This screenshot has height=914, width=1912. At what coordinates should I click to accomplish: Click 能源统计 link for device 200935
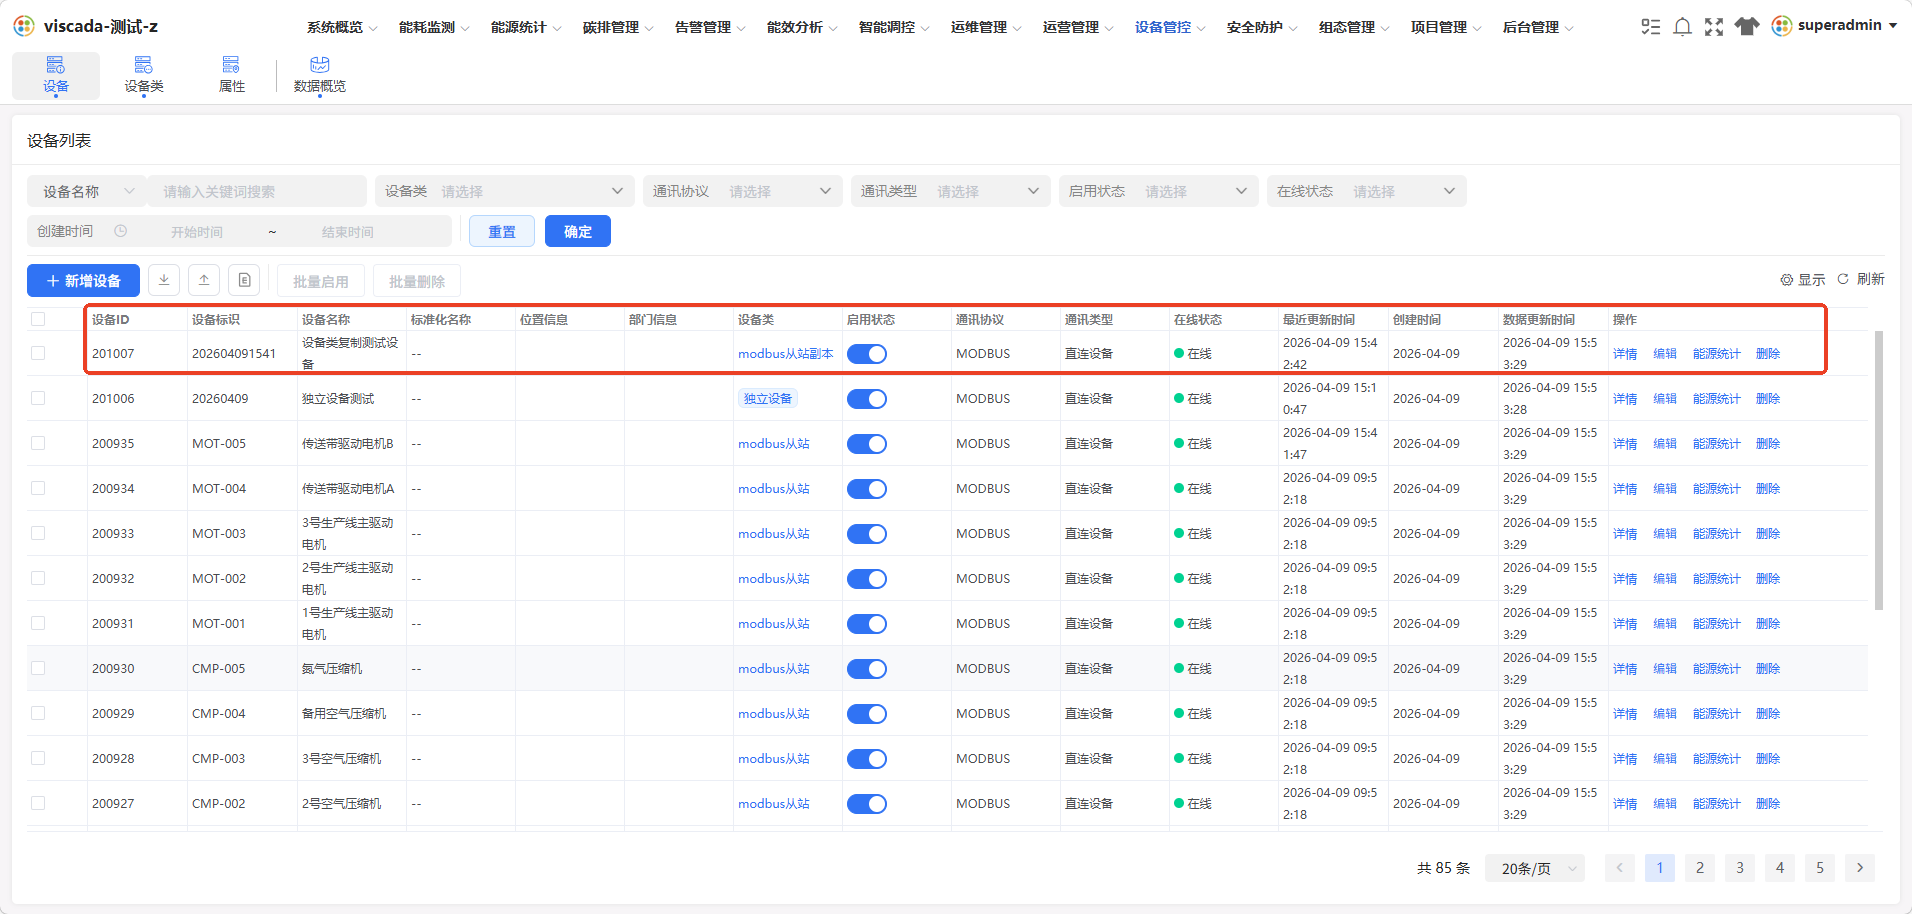1717,444
